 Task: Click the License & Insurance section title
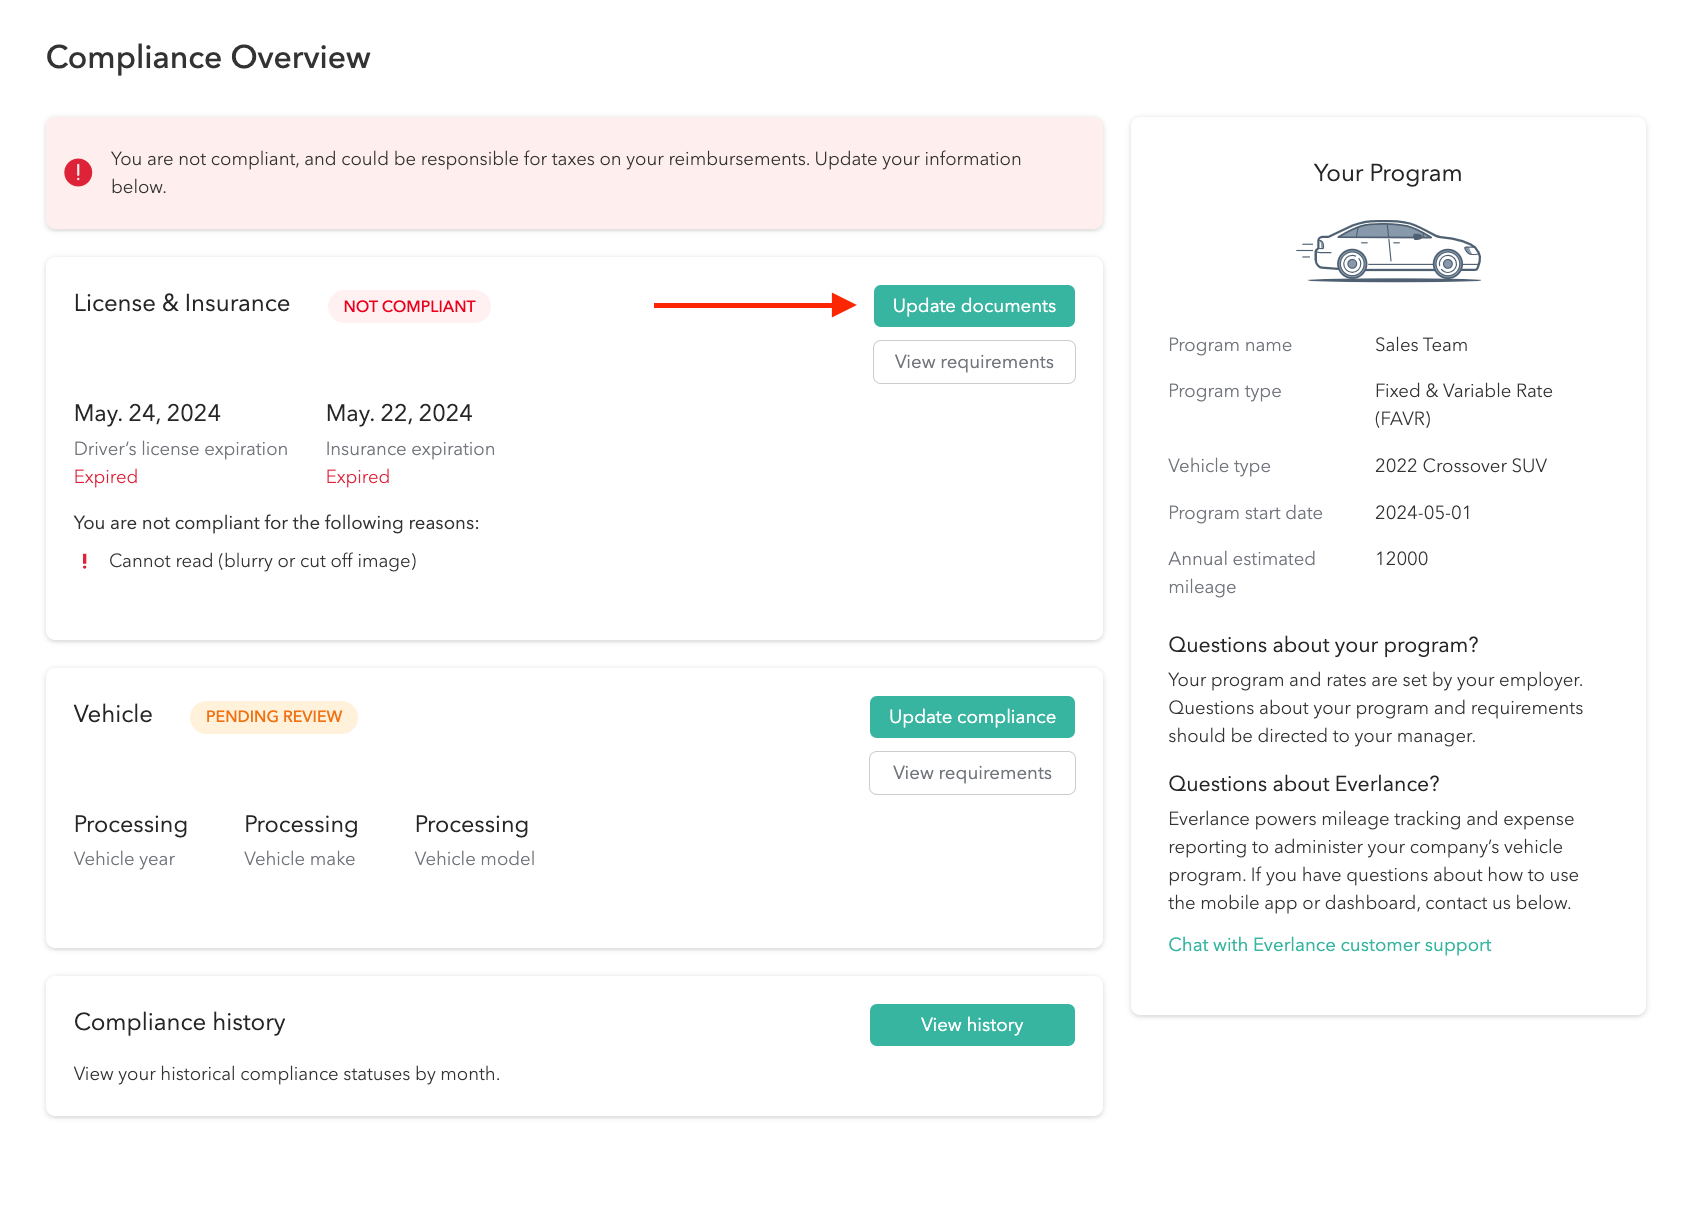pos(182,304)
